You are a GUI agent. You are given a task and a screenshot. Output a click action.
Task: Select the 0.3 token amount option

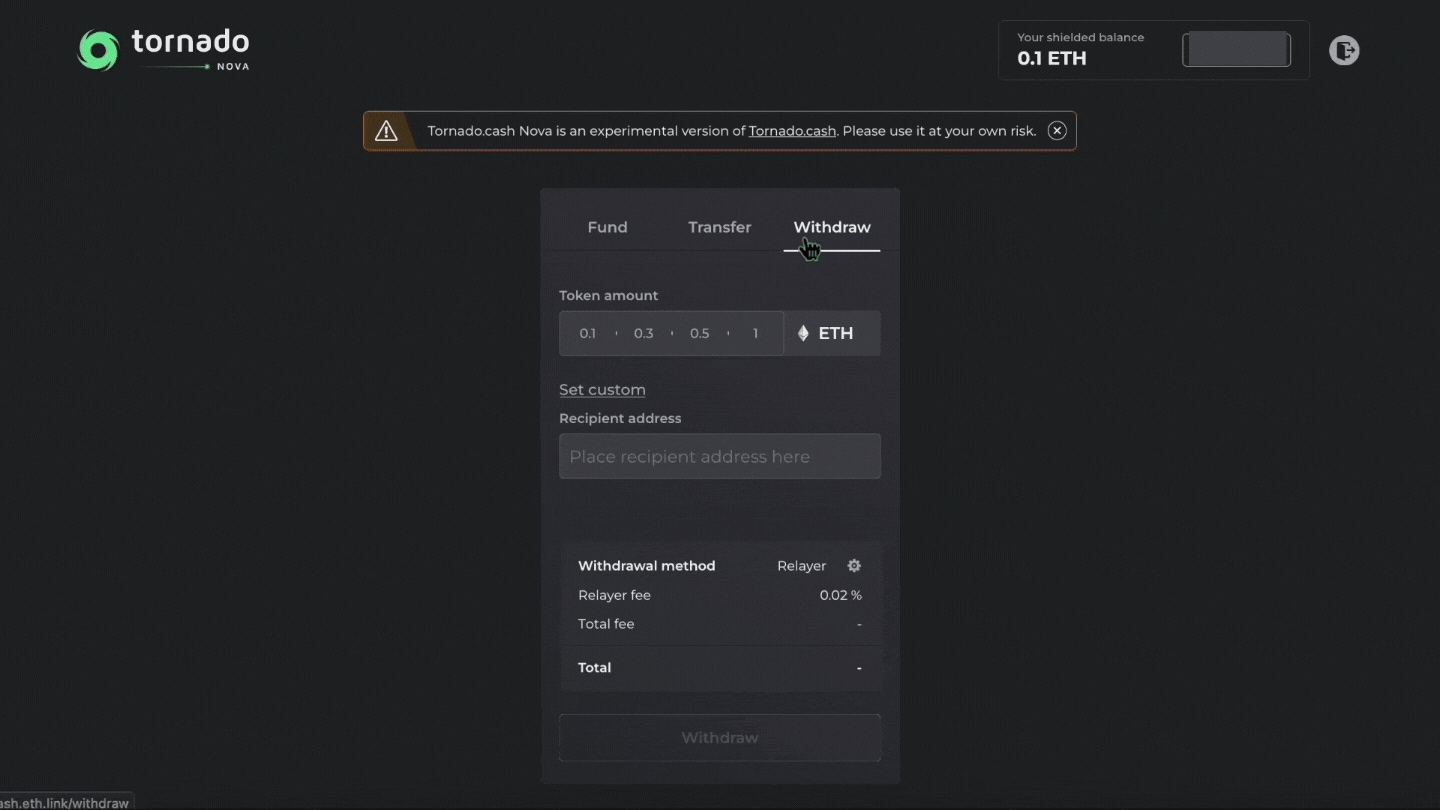[x=643, y=334]
